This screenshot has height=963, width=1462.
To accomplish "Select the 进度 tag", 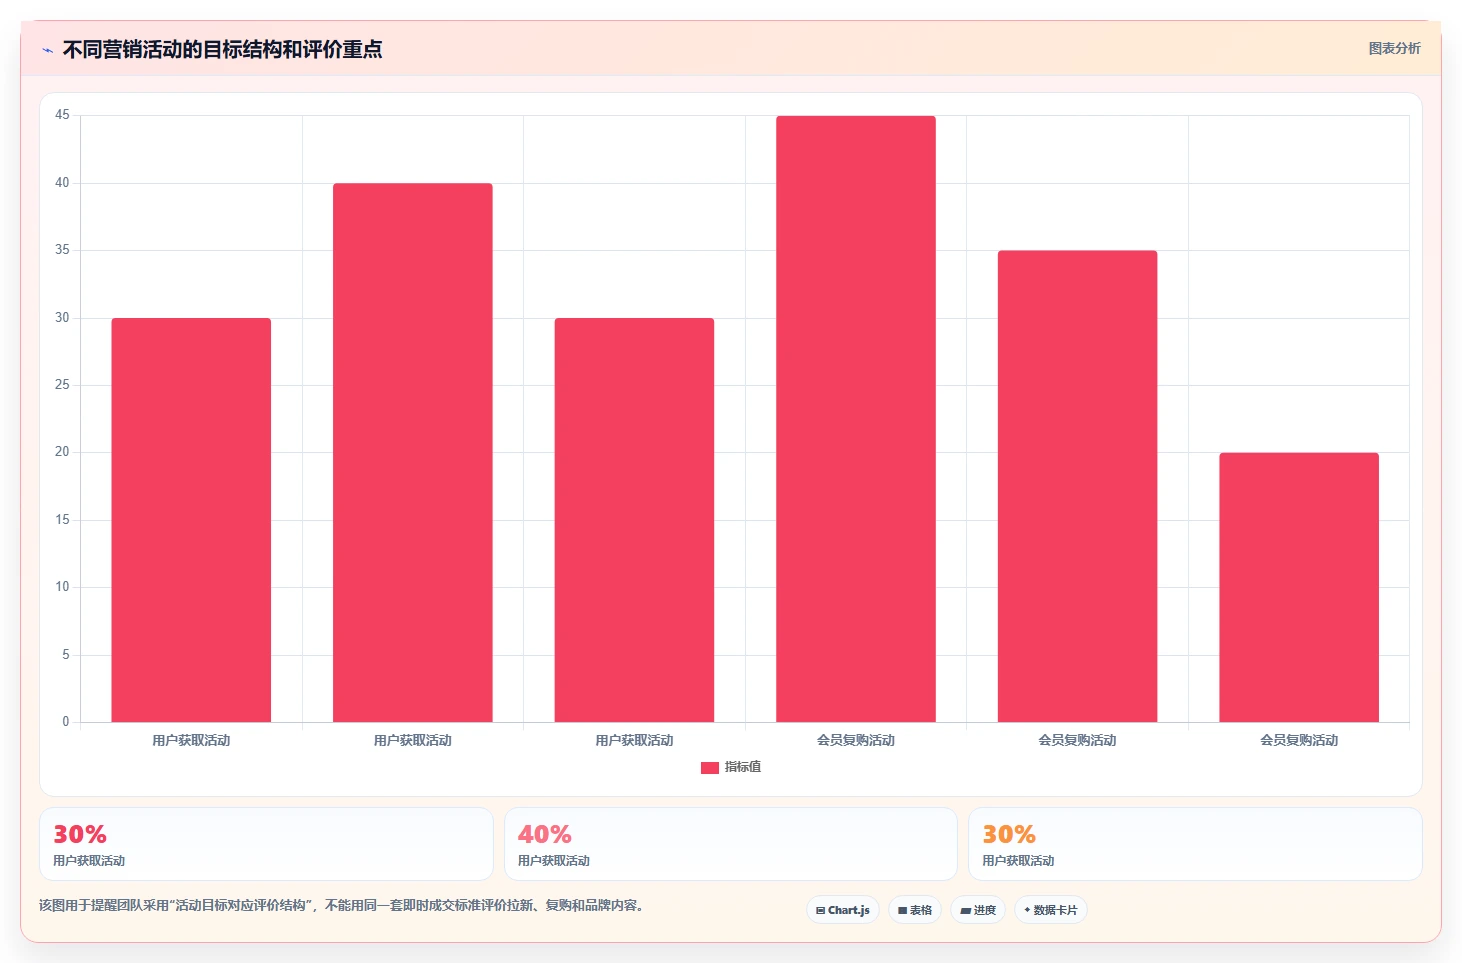I will click(978, 910).
